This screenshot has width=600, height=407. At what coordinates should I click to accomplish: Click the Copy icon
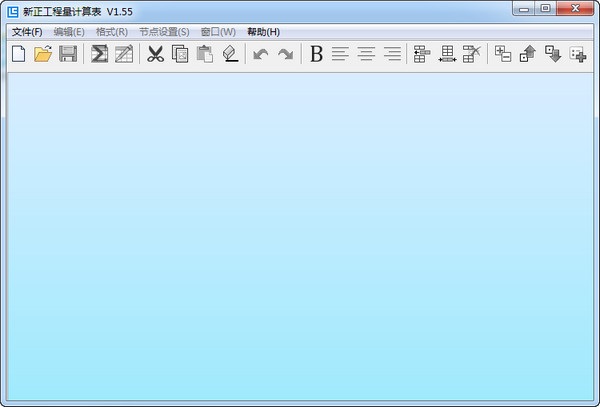click(x=180, y=54)
